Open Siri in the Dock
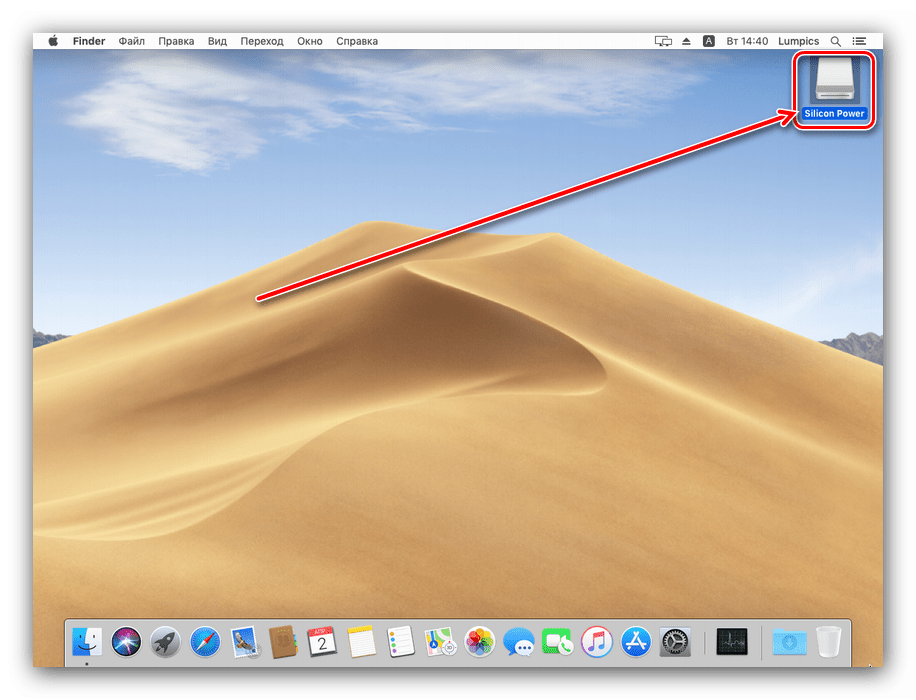The image size is (916, 700). pyautogui.click(x=127, y=641)
